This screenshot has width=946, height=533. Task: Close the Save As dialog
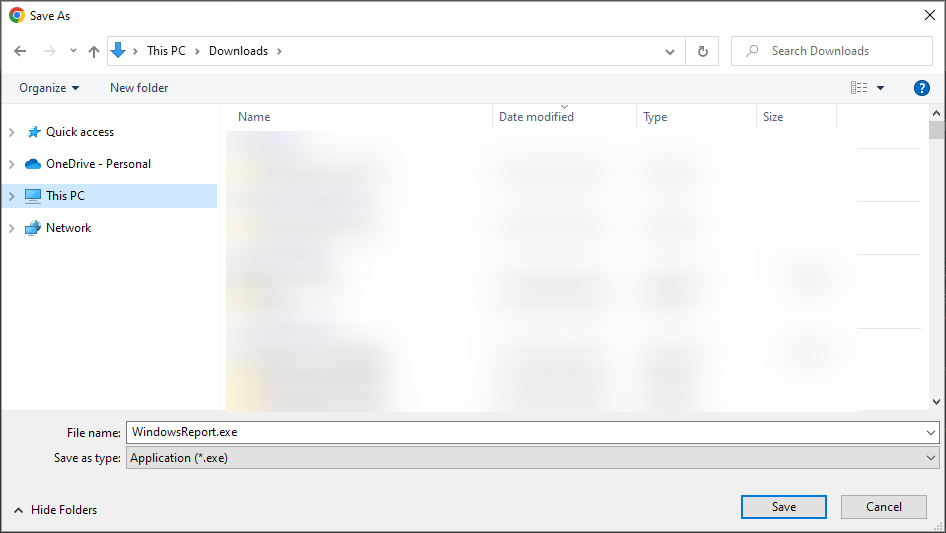(x=930, y=16)
